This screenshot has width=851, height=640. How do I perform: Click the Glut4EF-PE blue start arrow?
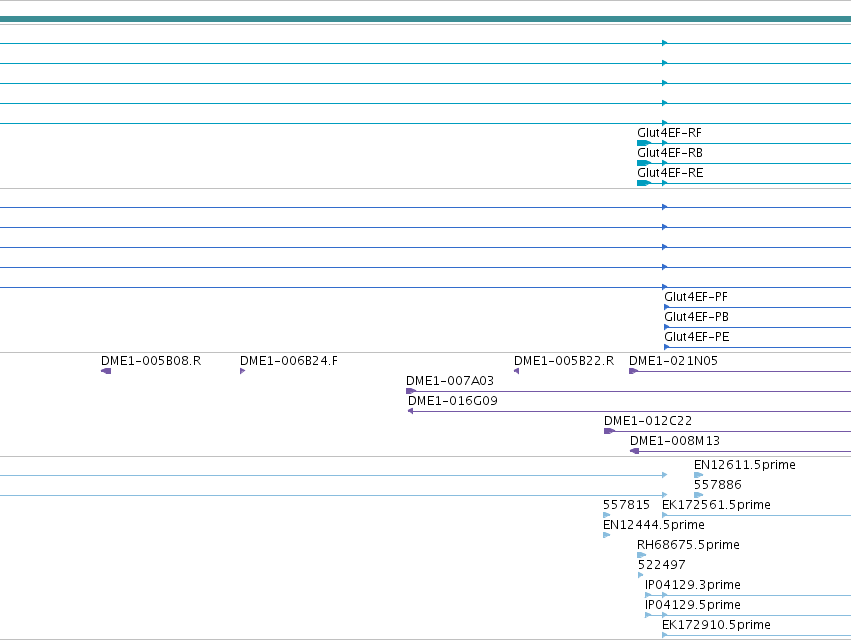(667, 347)
